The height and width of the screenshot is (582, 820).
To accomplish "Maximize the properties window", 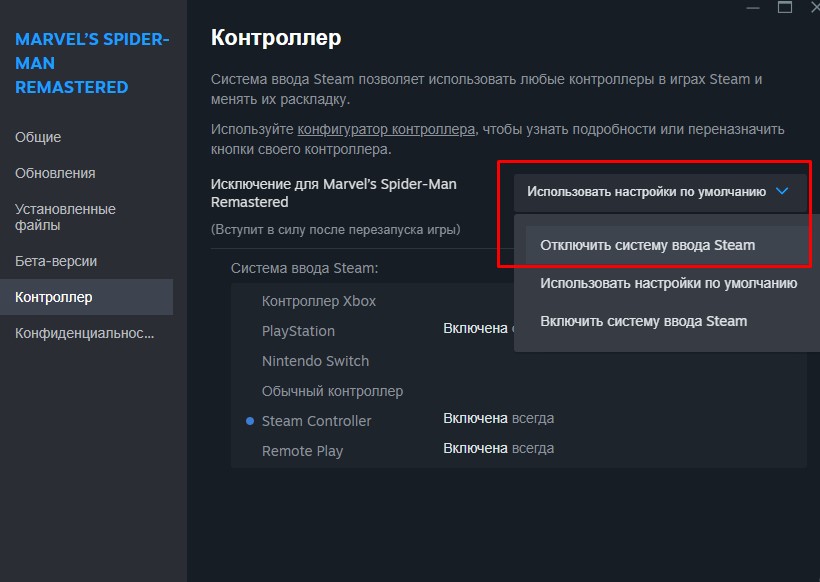I will [x=784, y=7].
